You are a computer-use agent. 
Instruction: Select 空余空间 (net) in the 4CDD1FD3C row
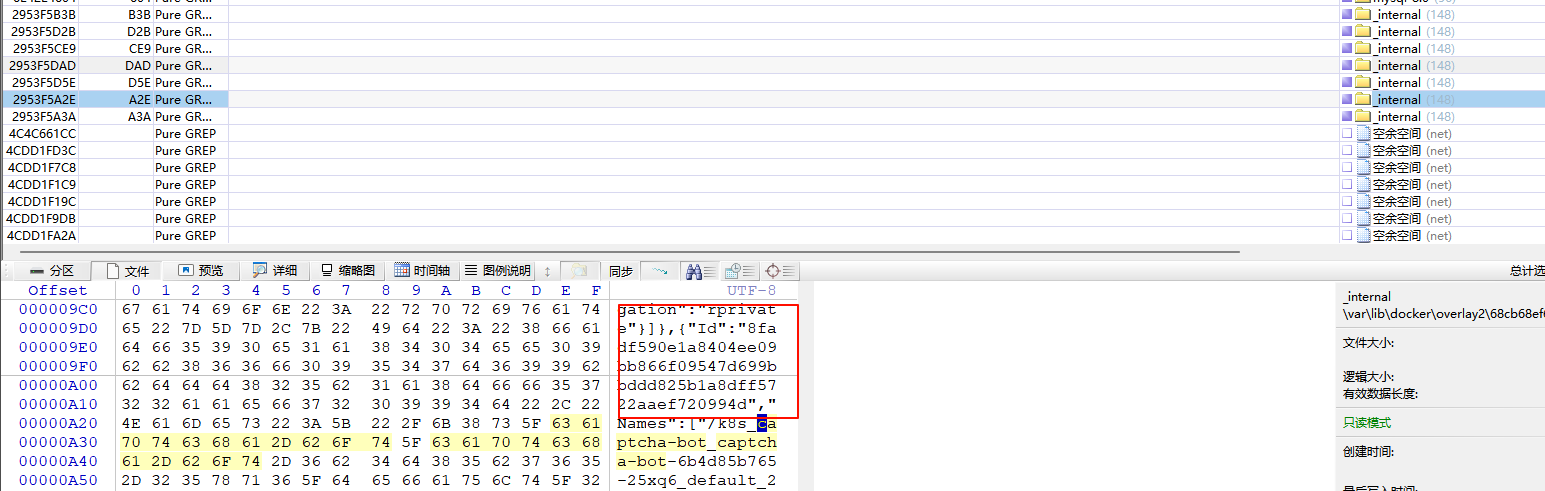(x=1412, y=151)
